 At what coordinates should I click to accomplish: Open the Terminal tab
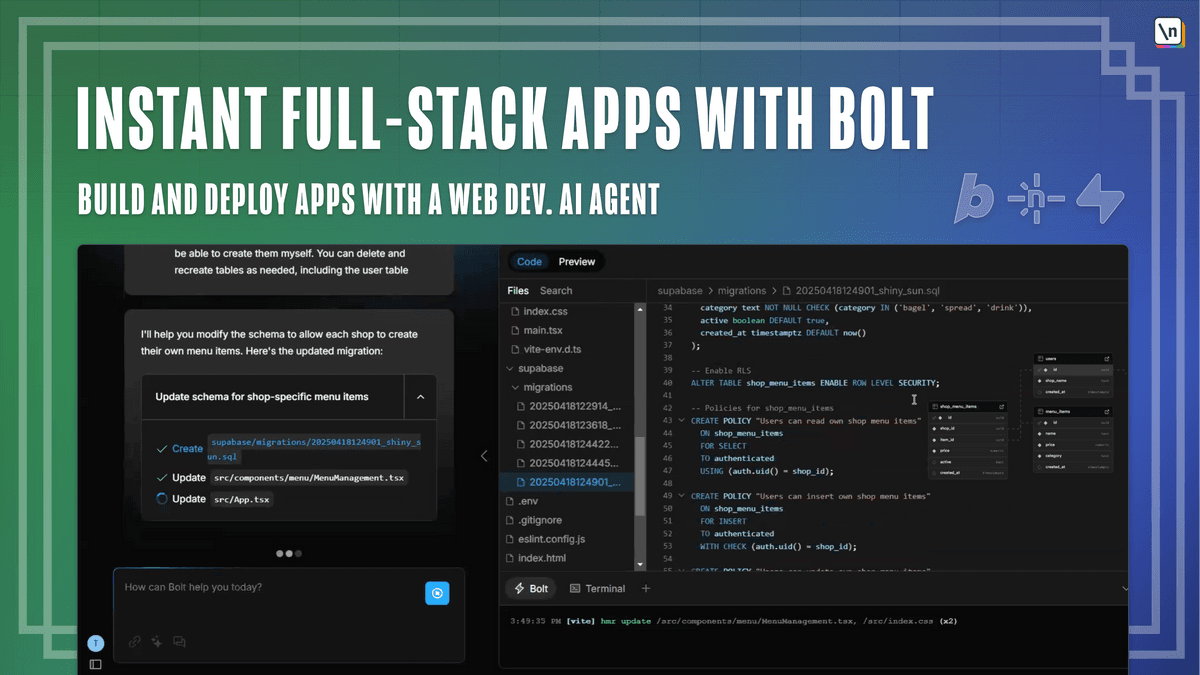pos(604,588)
